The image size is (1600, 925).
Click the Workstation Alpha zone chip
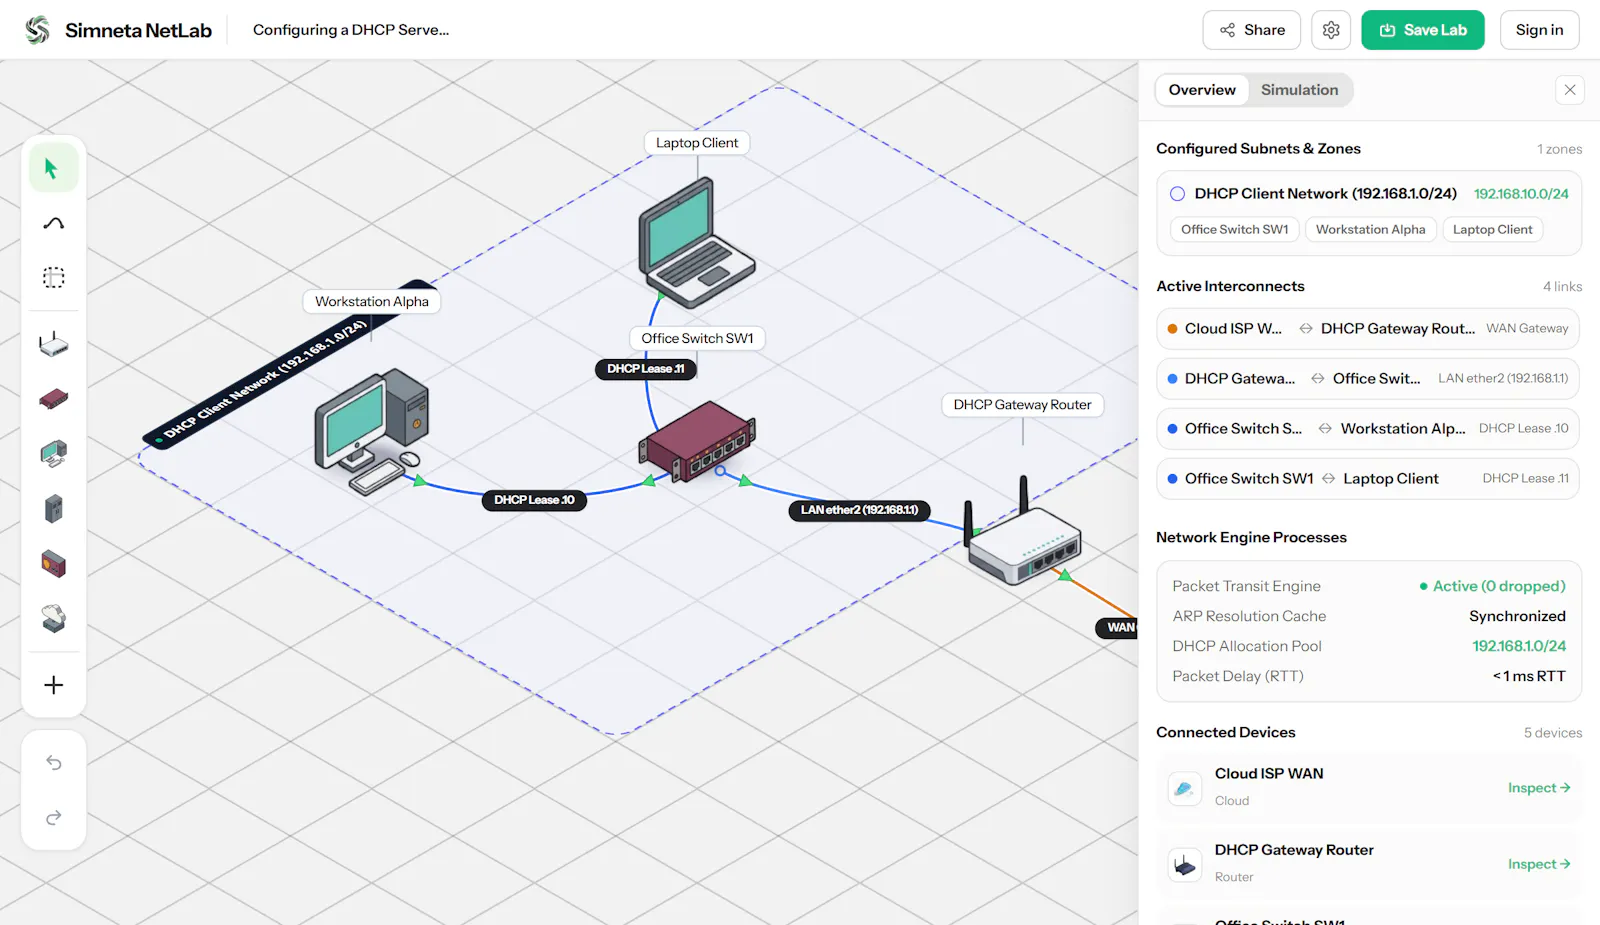[x=1370, y=229]
